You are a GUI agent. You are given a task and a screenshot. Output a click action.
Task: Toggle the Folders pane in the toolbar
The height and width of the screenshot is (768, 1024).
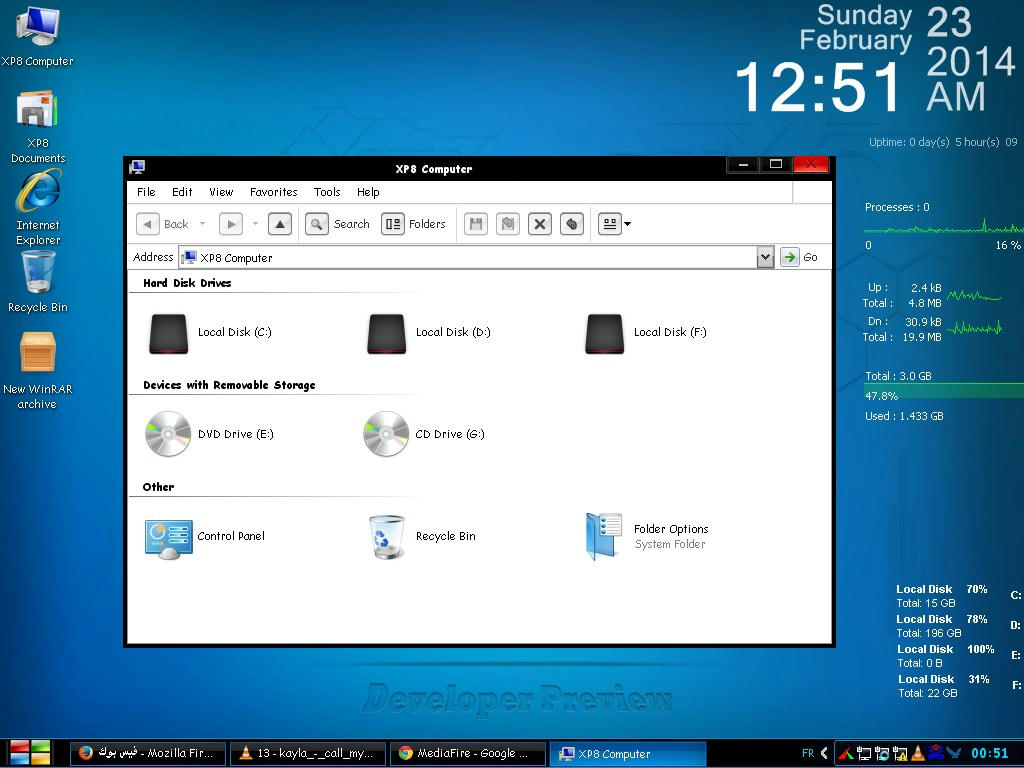pos(414,224)
